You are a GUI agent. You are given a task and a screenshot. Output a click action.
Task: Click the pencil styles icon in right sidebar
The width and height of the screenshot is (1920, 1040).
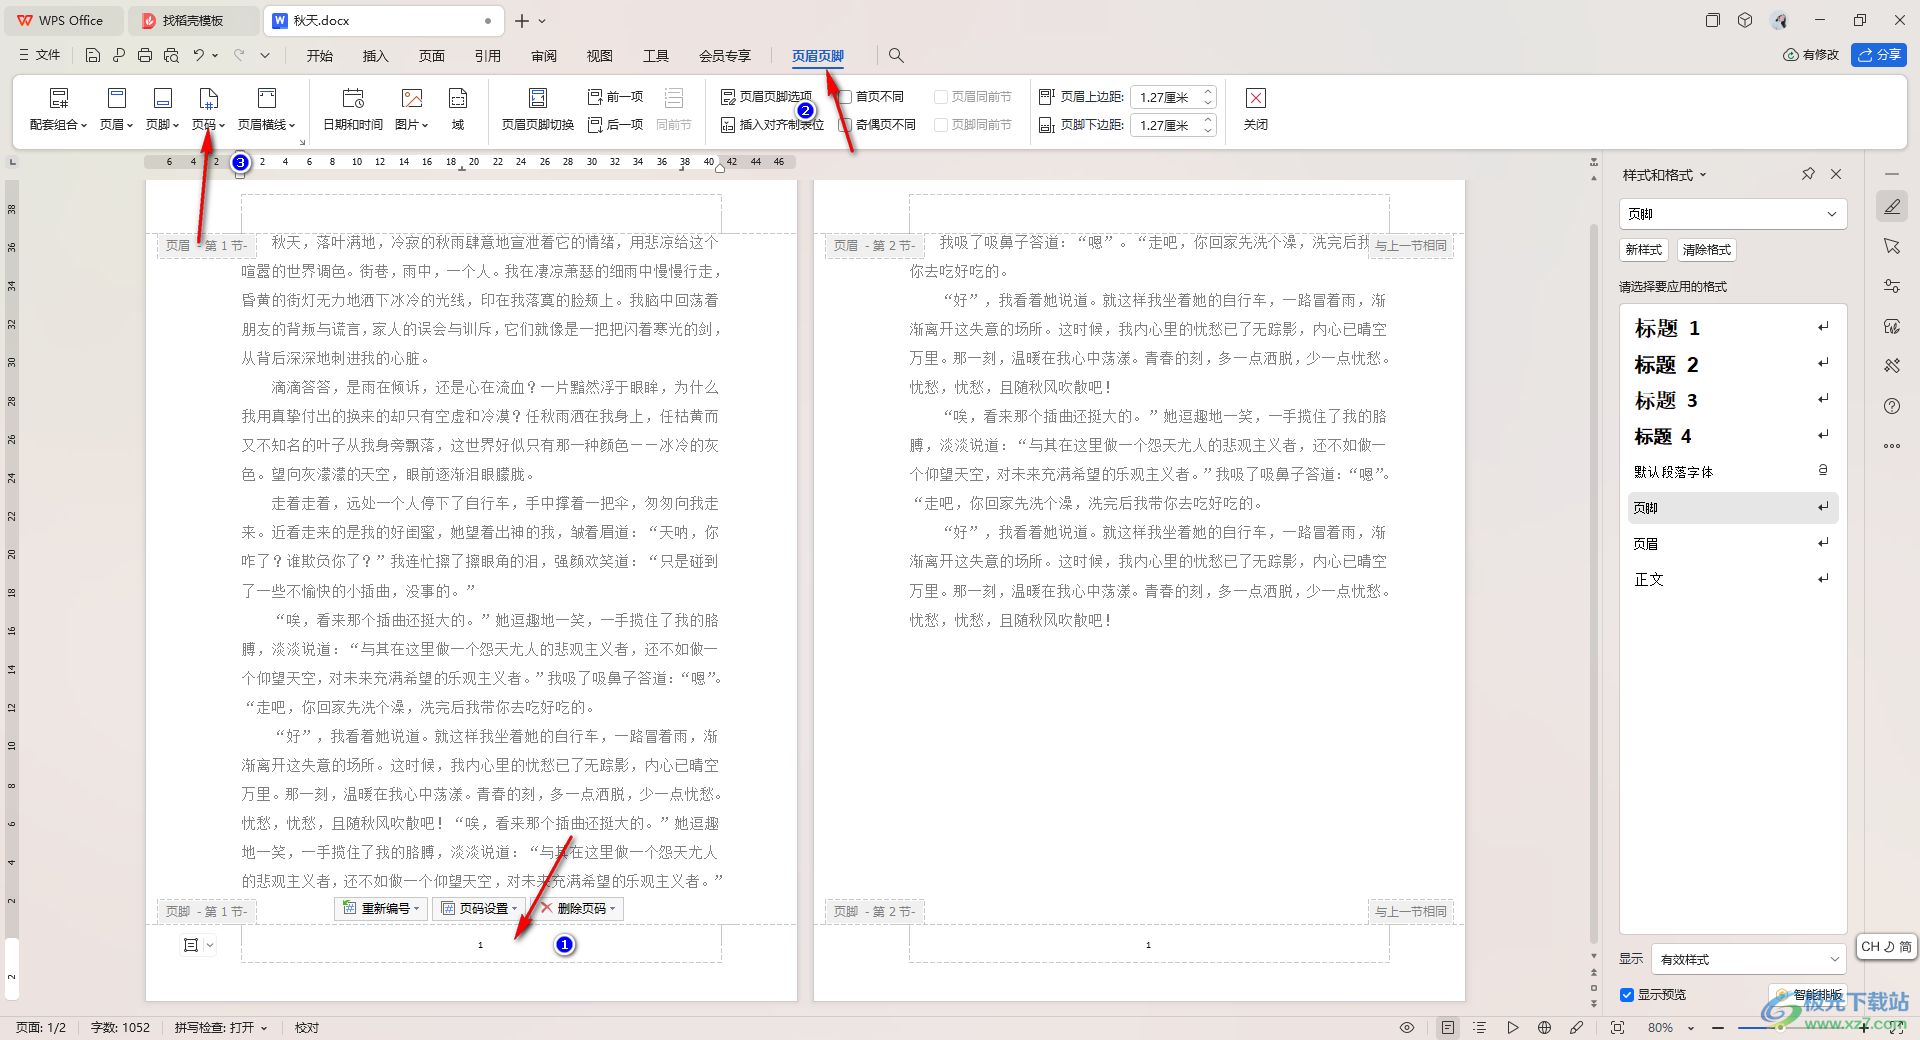tap(1892, 206)
